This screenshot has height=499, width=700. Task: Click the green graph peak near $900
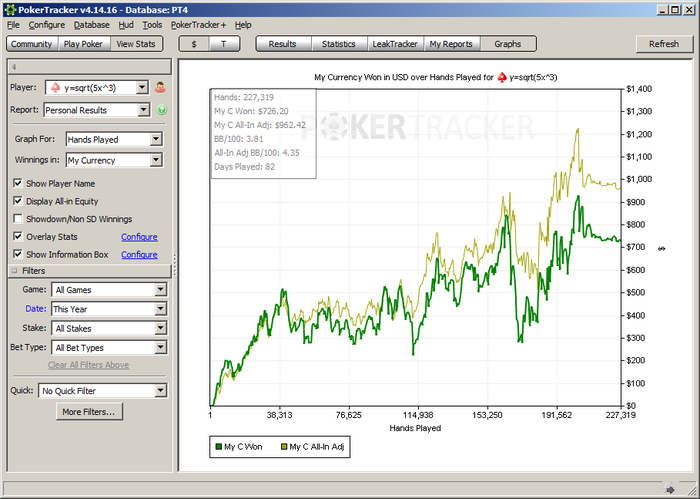578,196
